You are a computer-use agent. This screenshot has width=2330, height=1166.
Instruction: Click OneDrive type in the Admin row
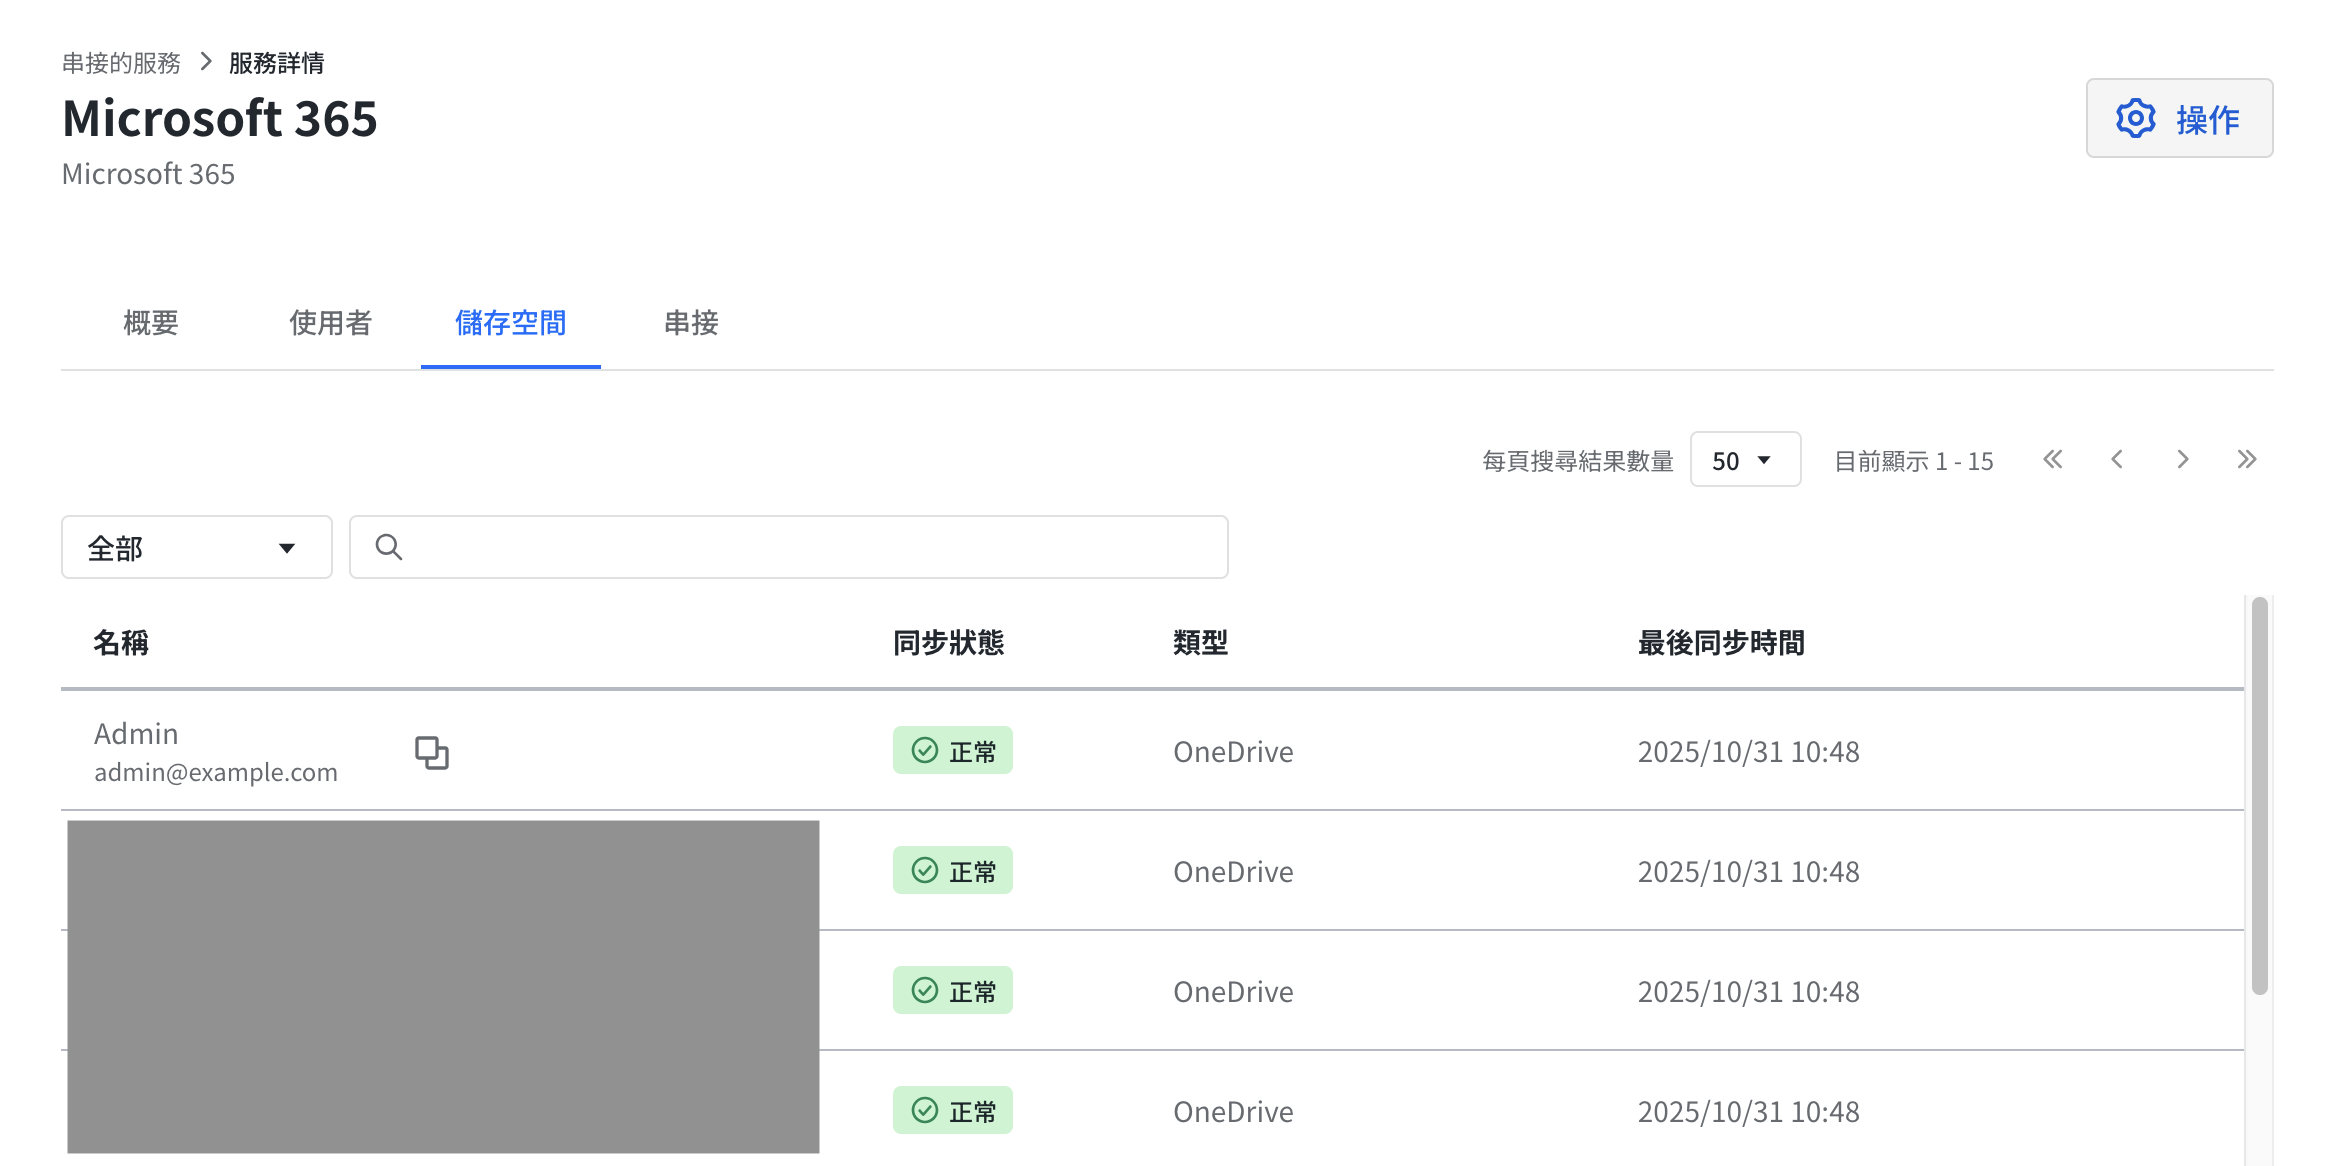[1233, 752]
